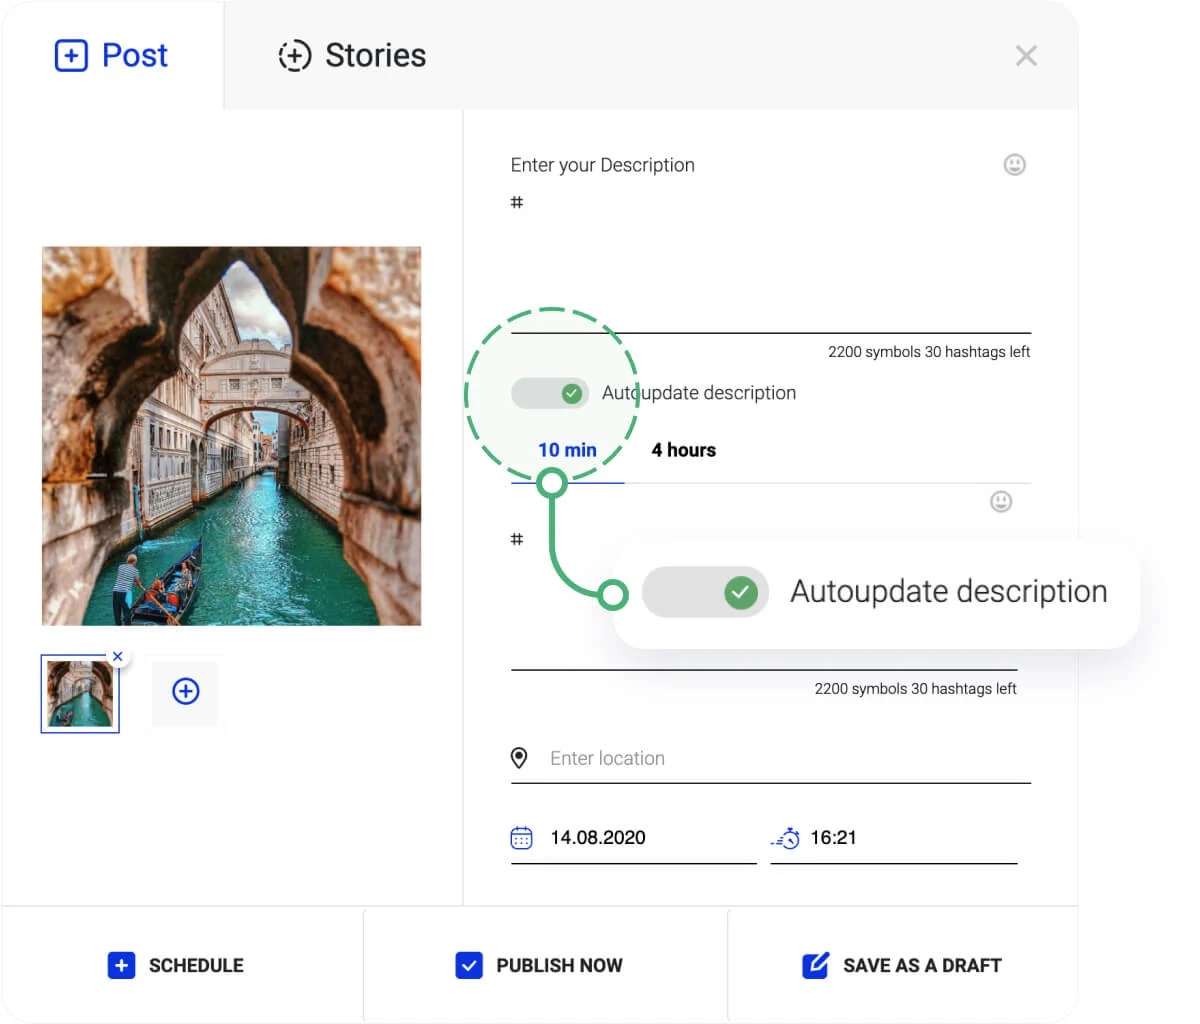Select the 10 min autoupdate tab

(567, 450)
